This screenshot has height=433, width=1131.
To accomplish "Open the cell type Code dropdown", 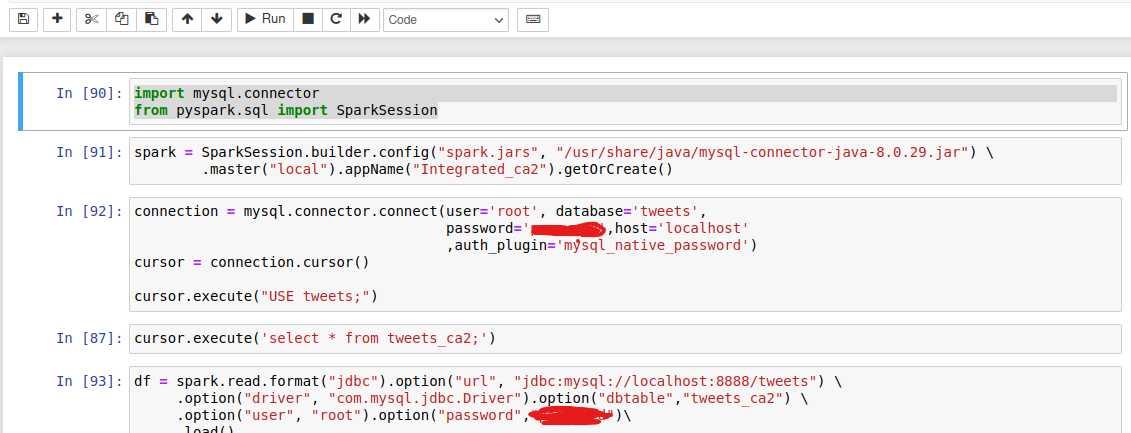I will pyautogui.click(x=446, y=20).
